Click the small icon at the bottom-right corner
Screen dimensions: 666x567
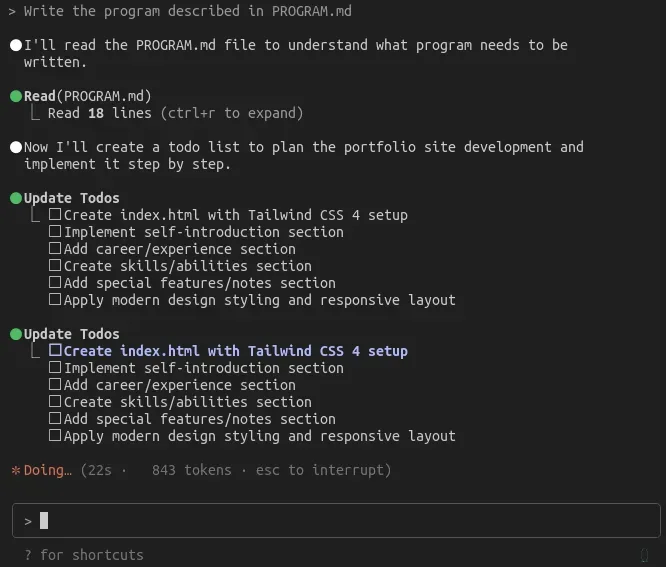click(x=644, y=555)
